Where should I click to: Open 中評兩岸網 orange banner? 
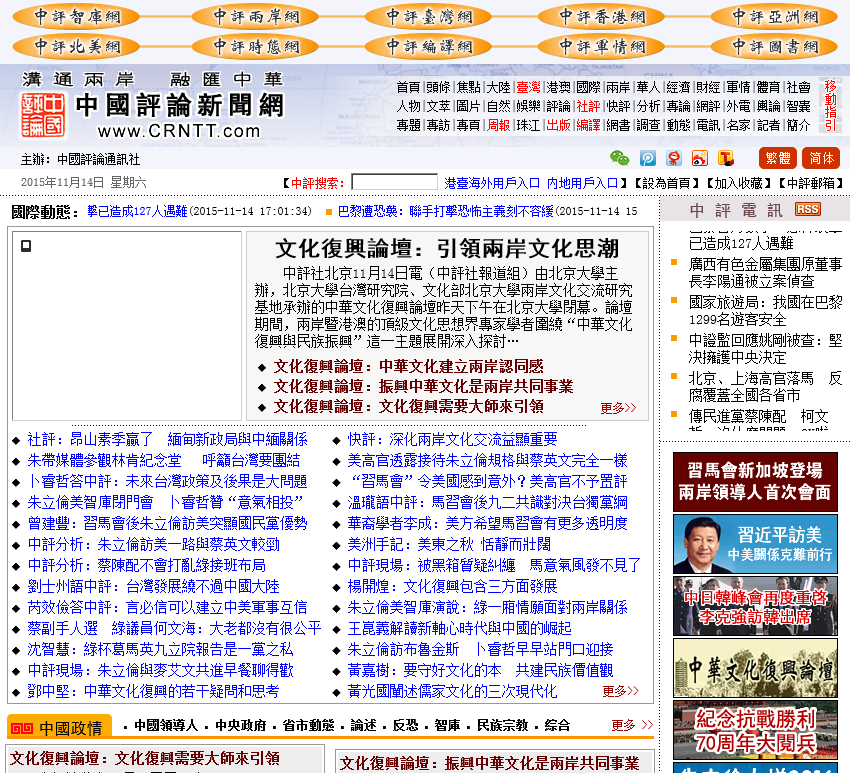click(x=255, y=17)
